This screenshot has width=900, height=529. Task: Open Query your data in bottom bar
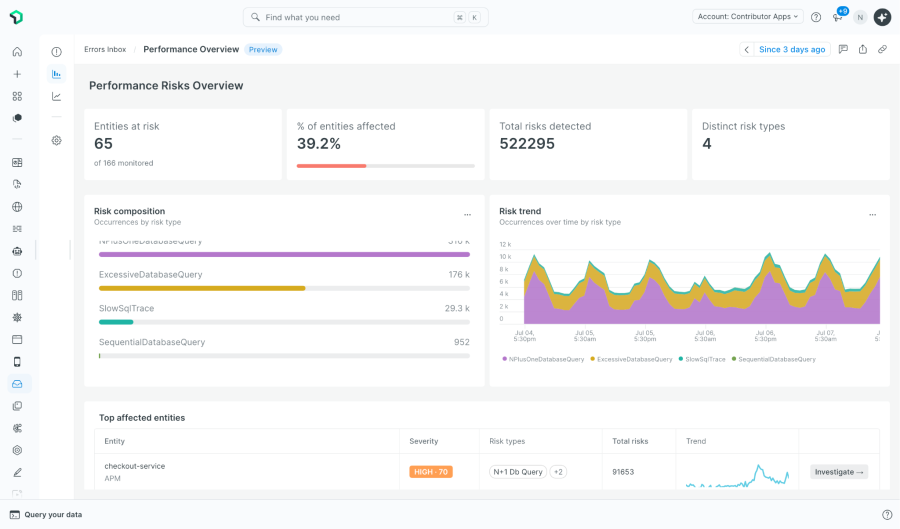[46, 515]
